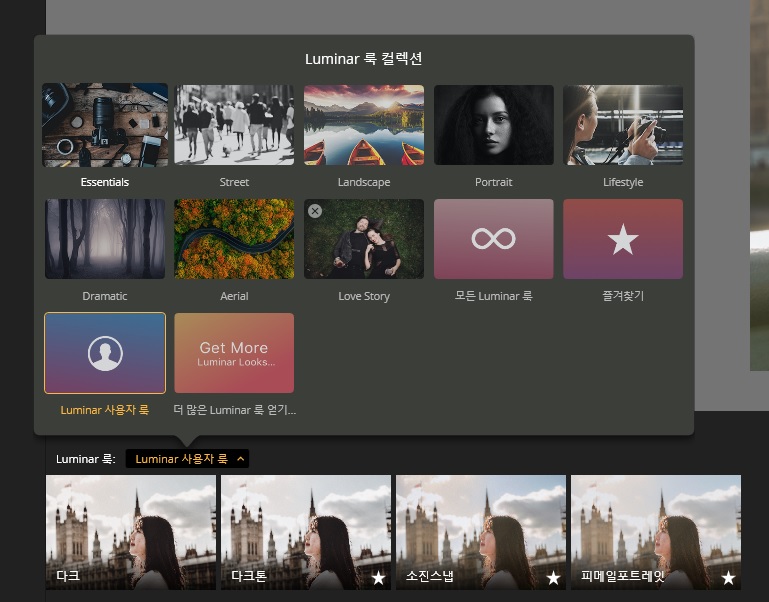Click the Portrait label text
769x602 pixels.
point(493,182)
